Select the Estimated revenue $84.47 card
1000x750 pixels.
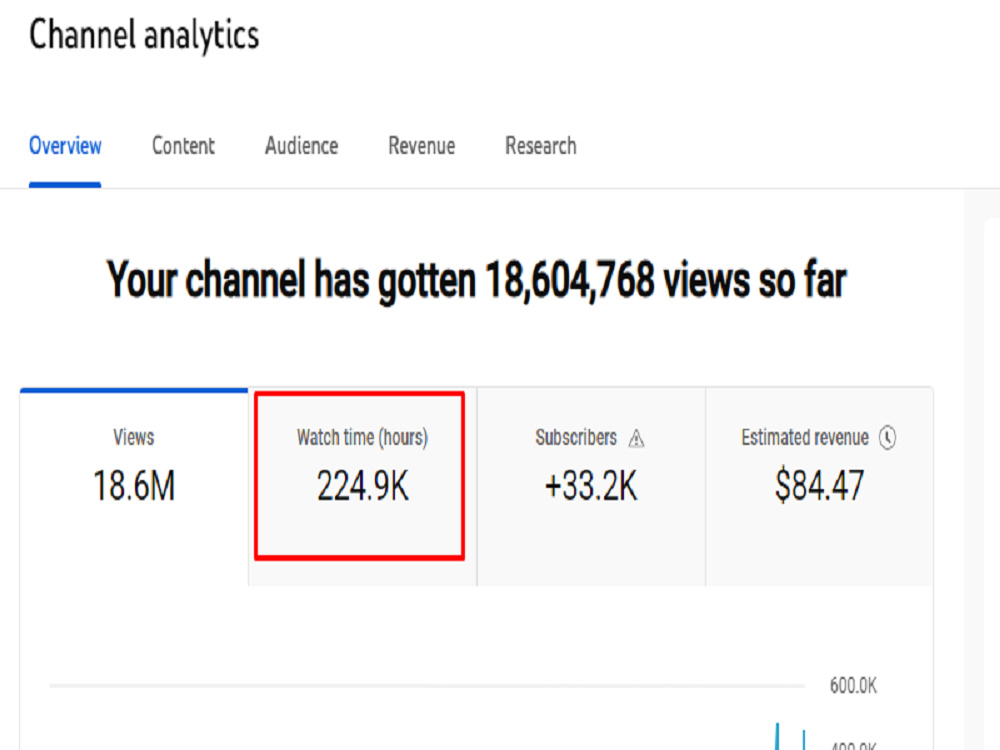coord(820,486)
